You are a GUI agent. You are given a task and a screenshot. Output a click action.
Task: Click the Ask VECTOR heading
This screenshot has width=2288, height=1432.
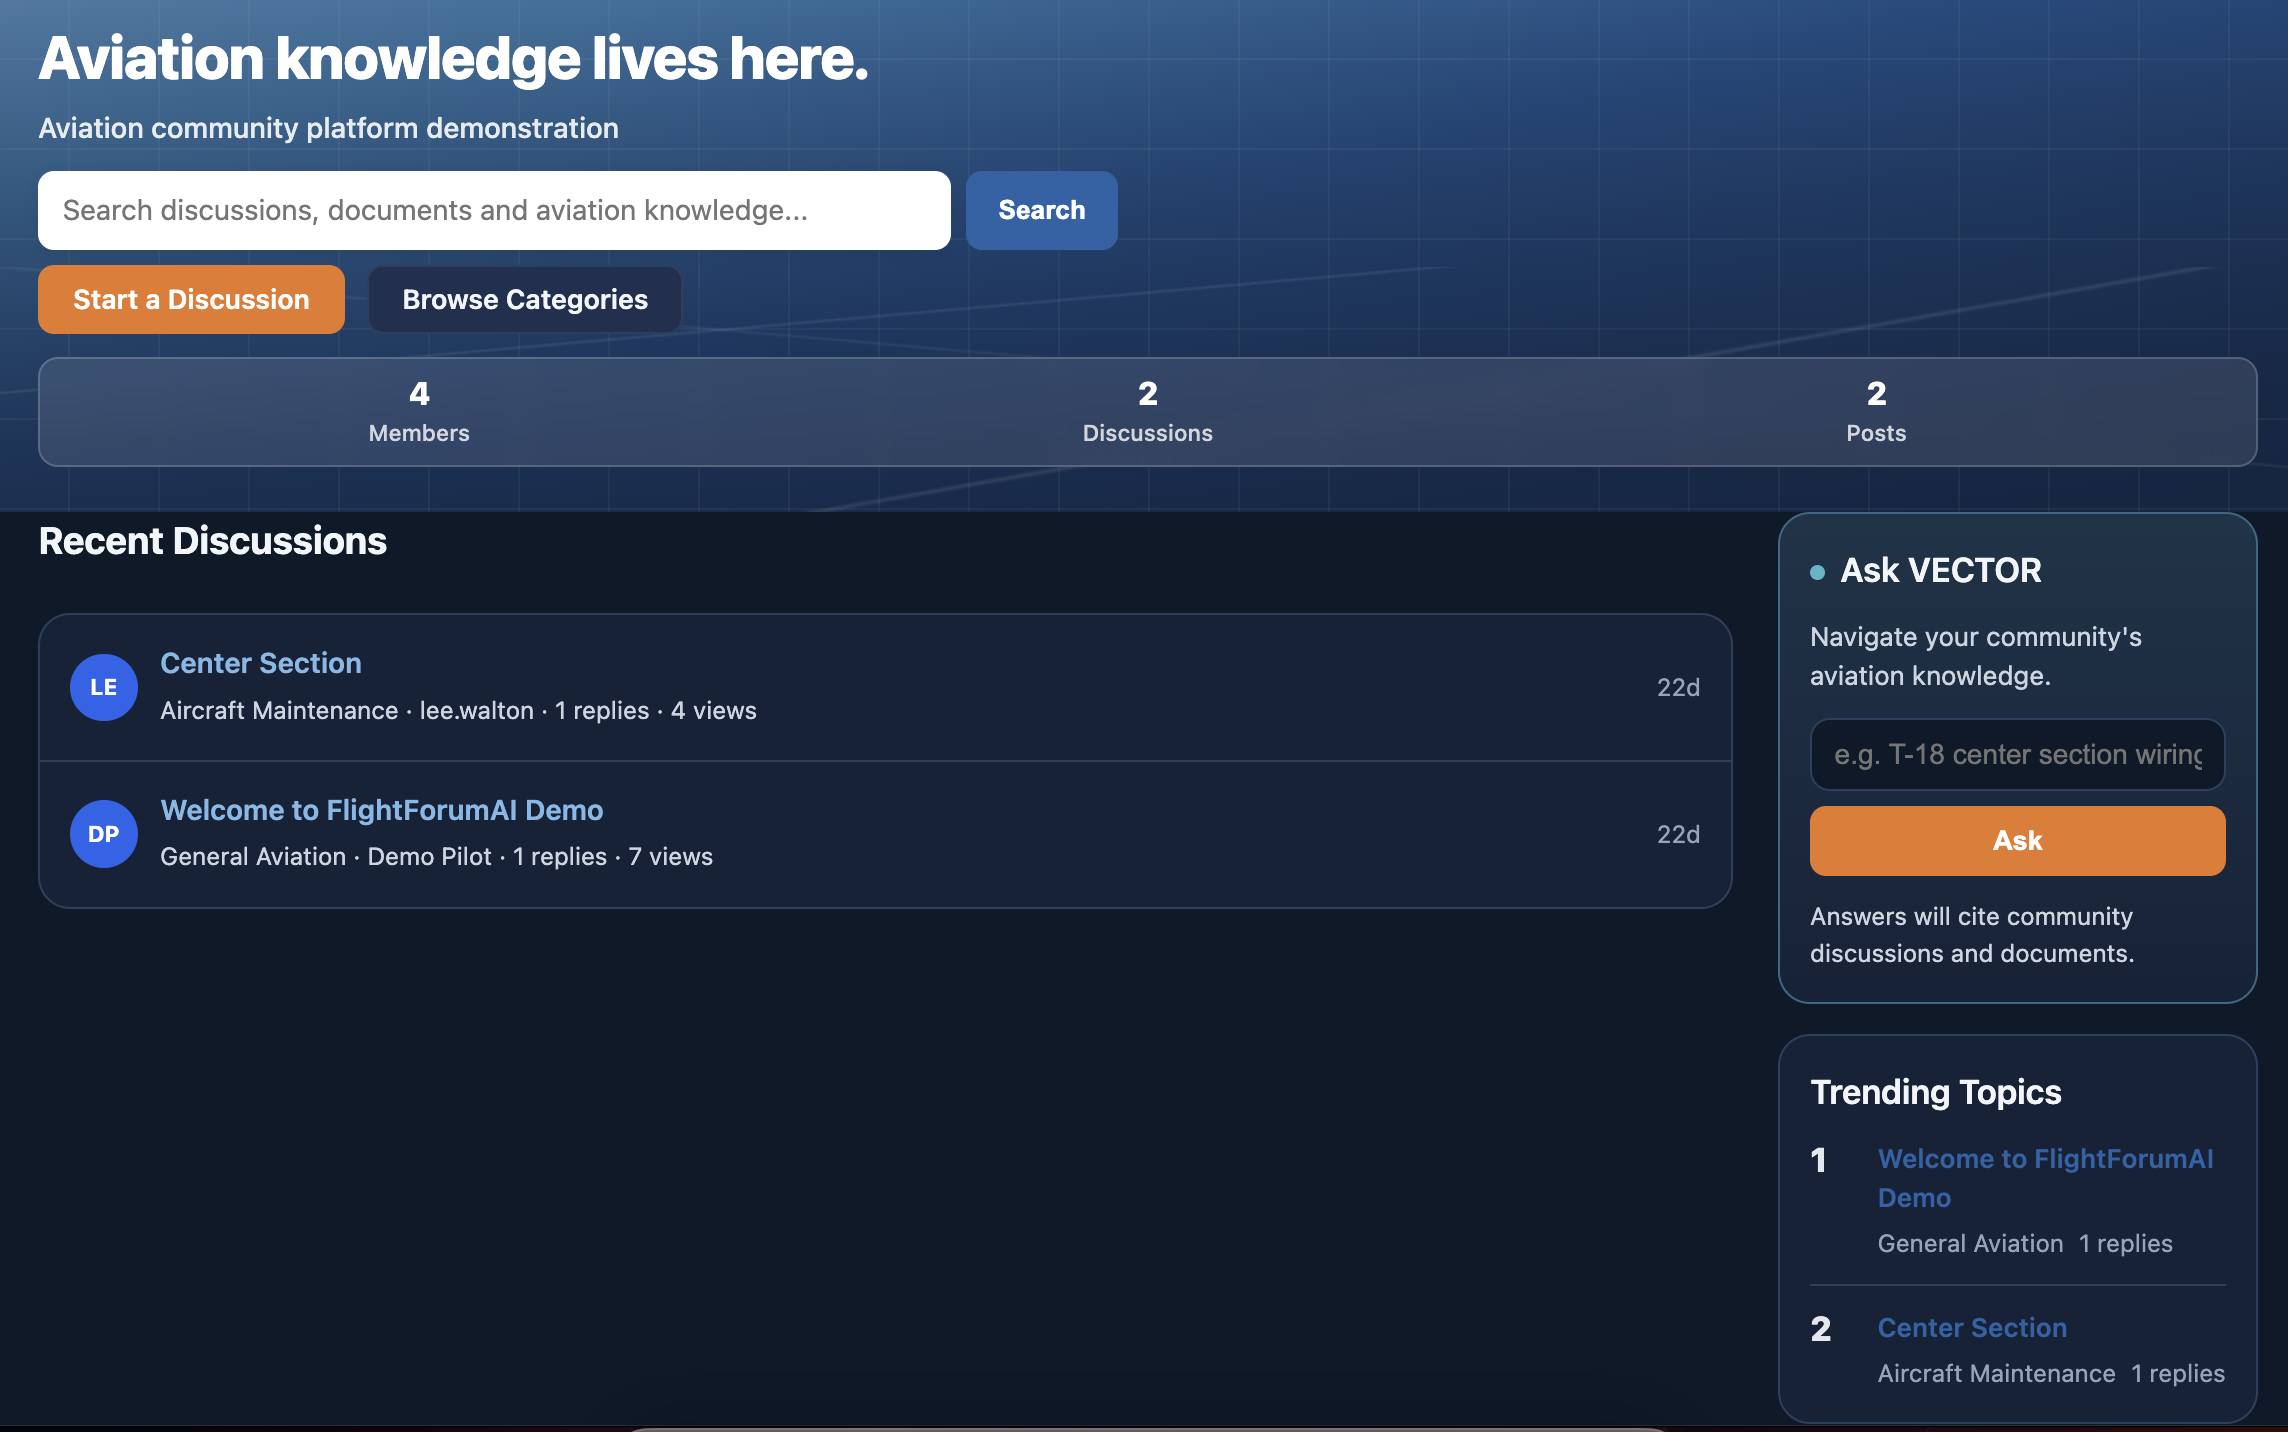tap(1941, 570)
